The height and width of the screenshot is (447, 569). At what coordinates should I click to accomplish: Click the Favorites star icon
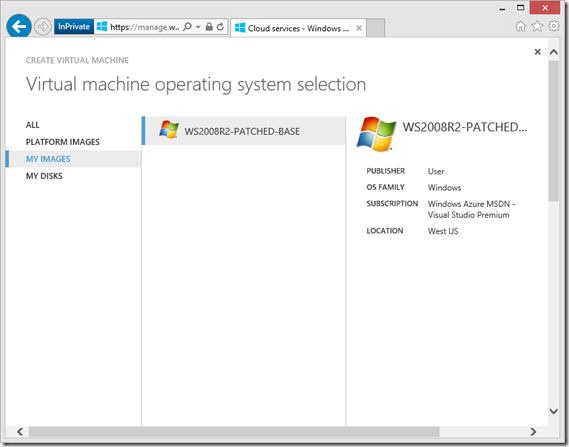[537, 26]
